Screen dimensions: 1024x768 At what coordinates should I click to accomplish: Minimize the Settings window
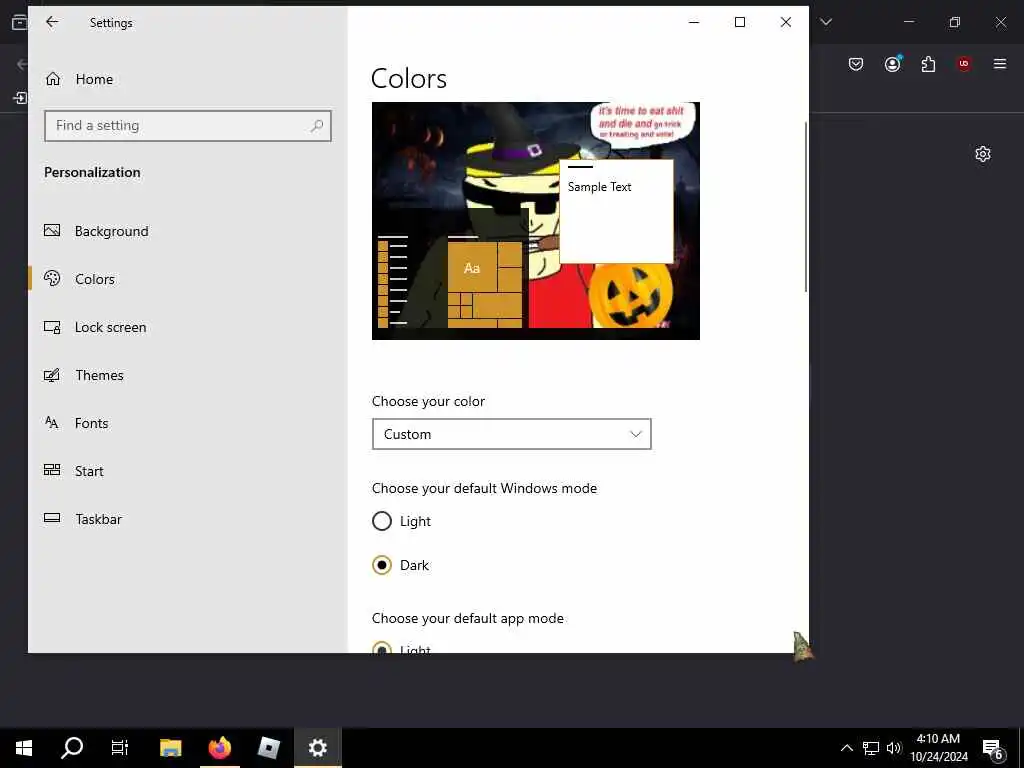coord(694,22)
